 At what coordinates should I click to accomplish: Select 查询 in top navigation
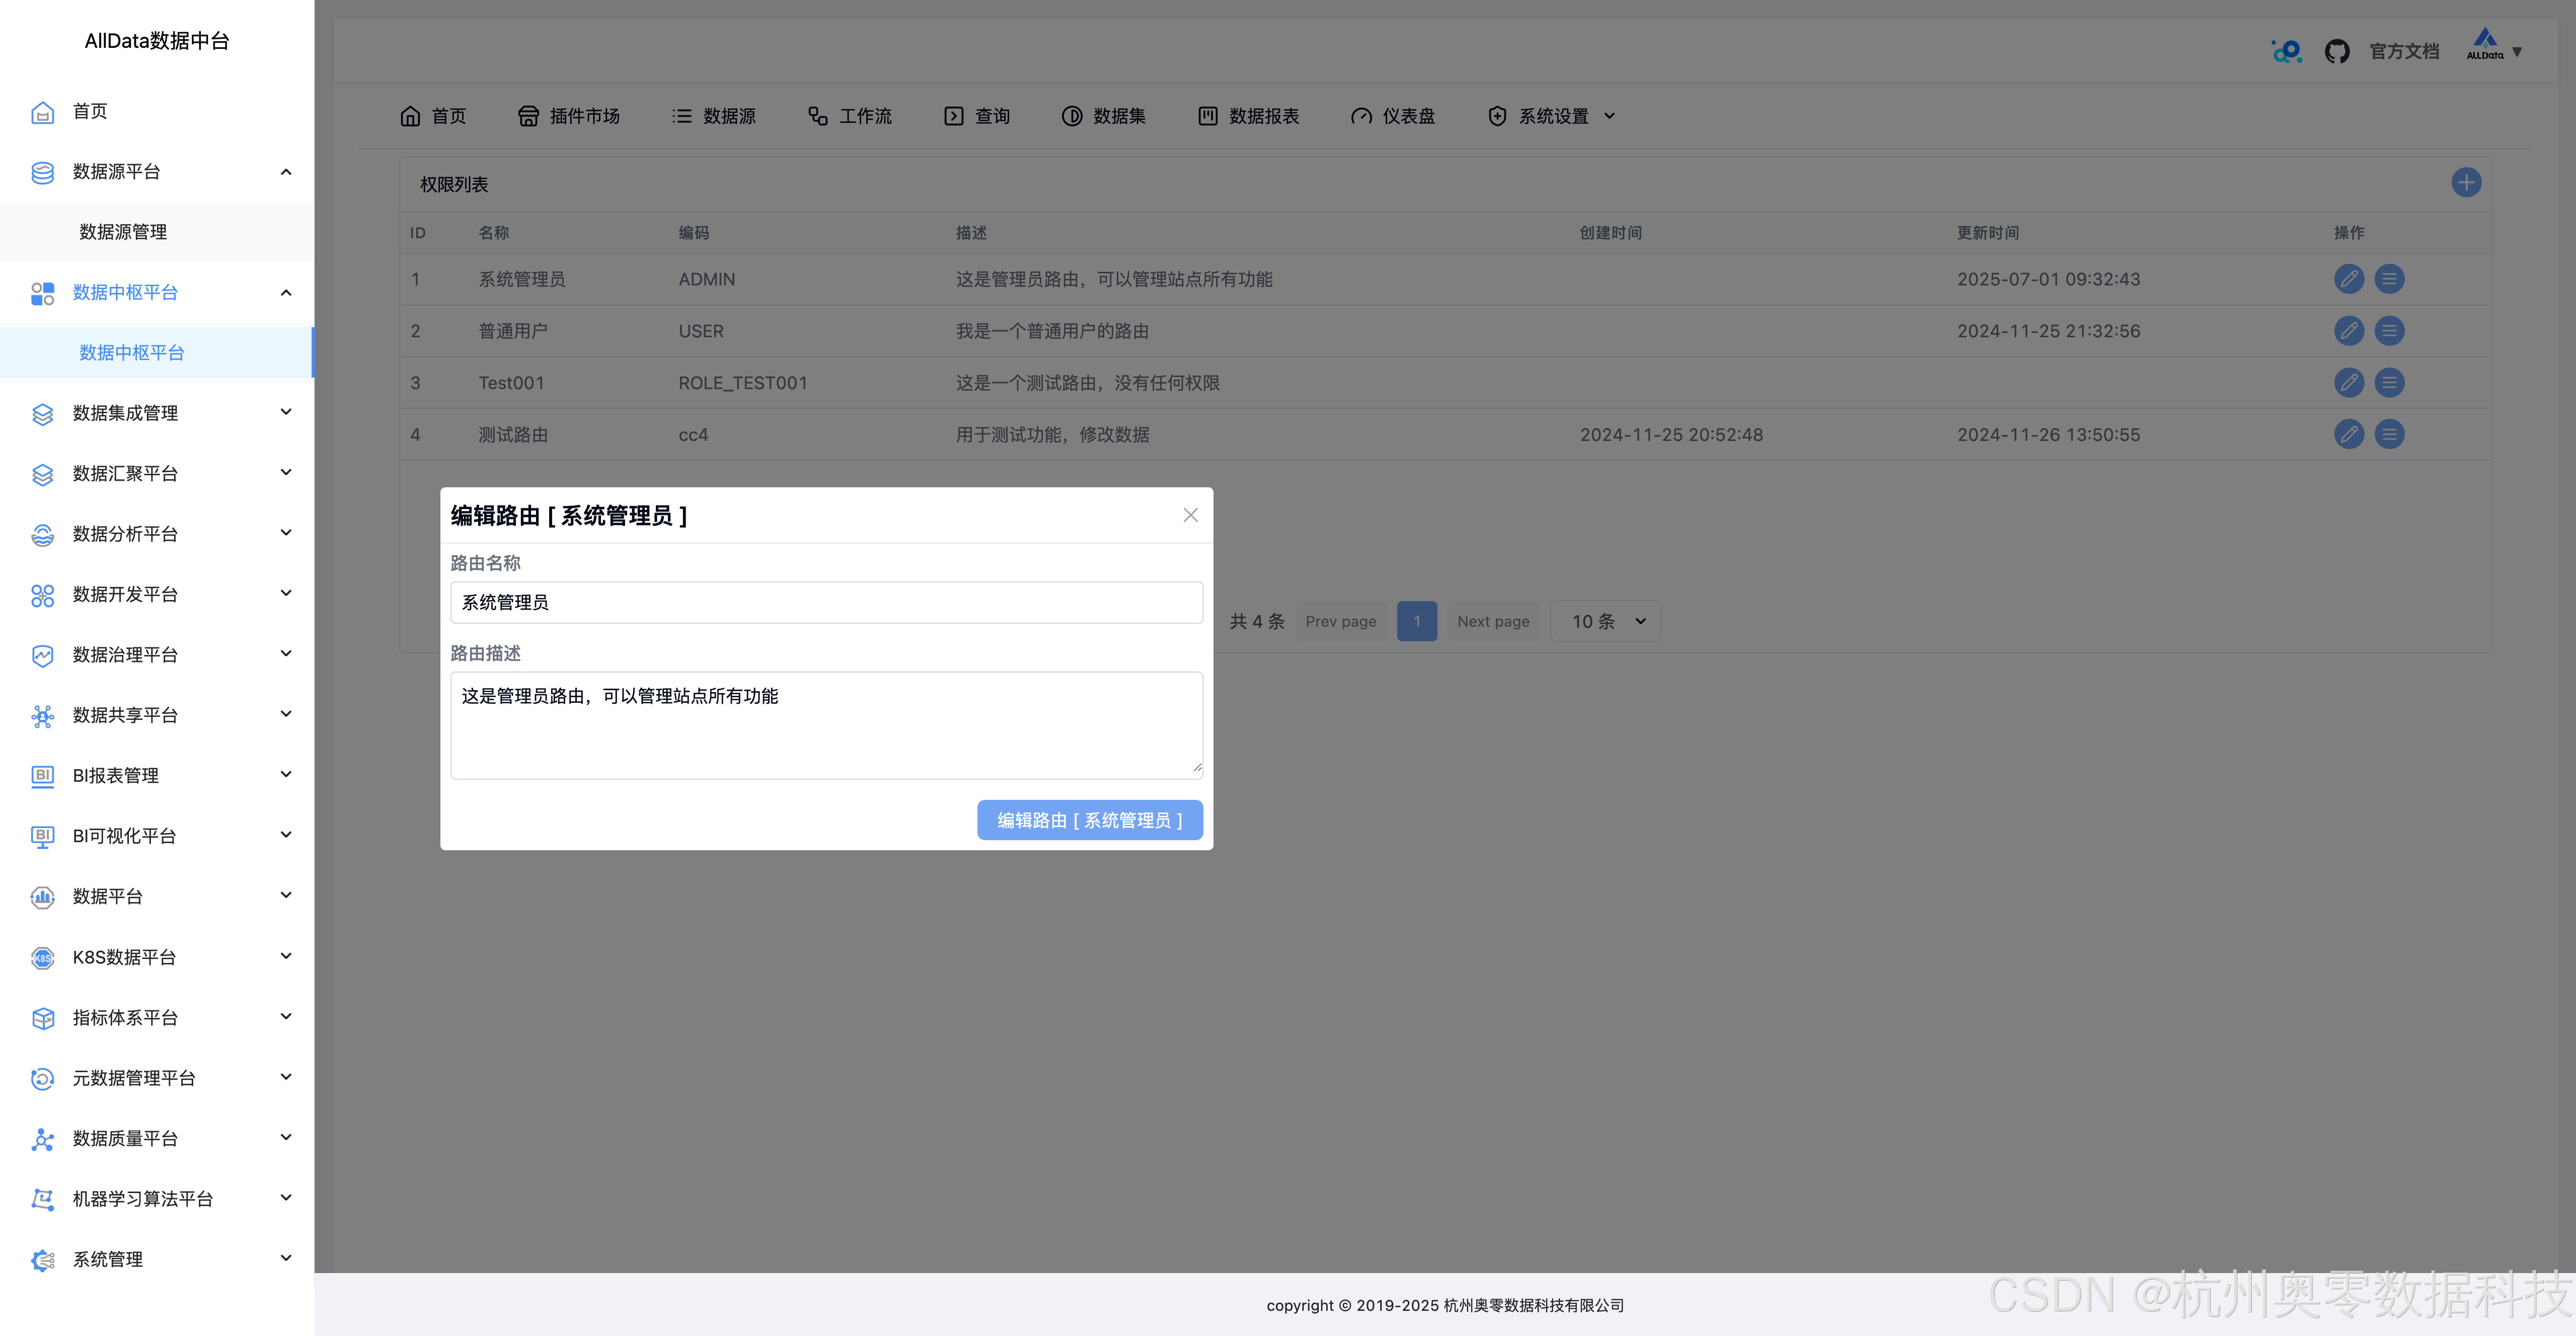(977, 116)
